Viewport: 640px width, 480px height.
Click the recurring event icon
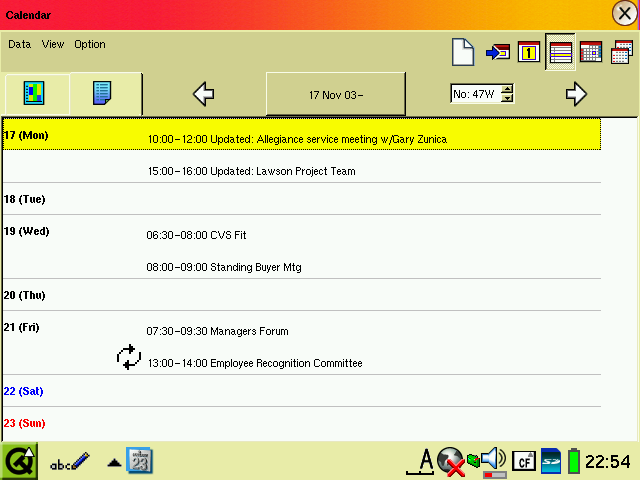(129, 357)
